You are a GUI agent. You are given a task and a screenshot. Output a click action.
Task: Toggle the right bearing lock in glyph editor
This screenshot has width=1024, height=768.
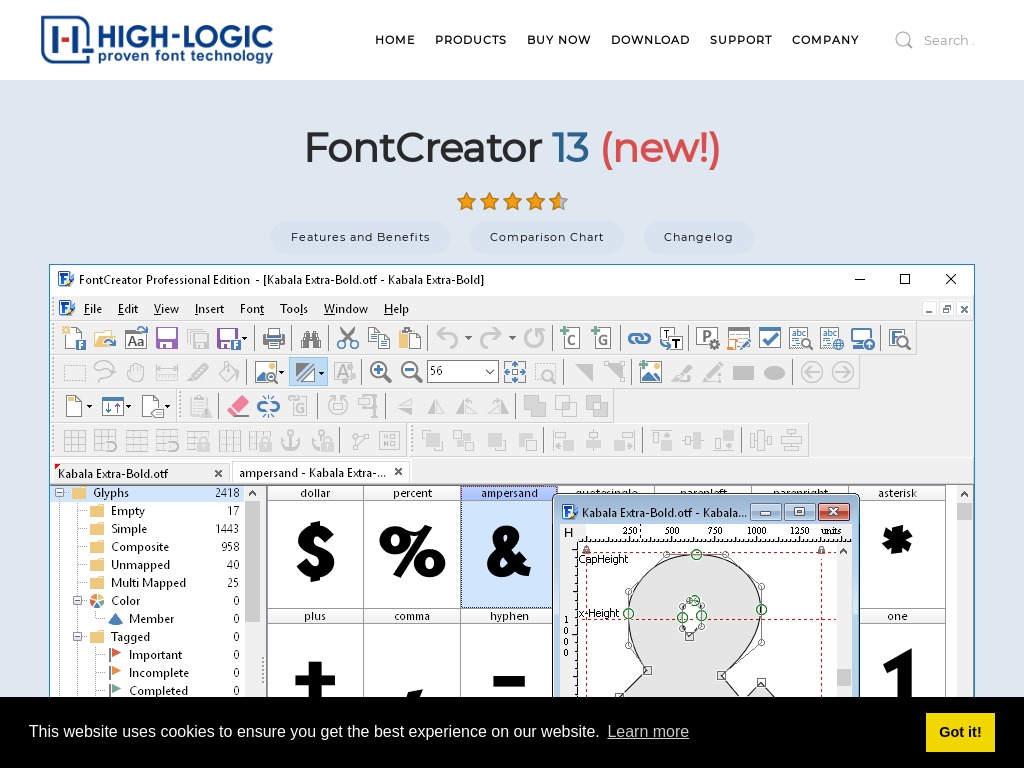point(821,550)
